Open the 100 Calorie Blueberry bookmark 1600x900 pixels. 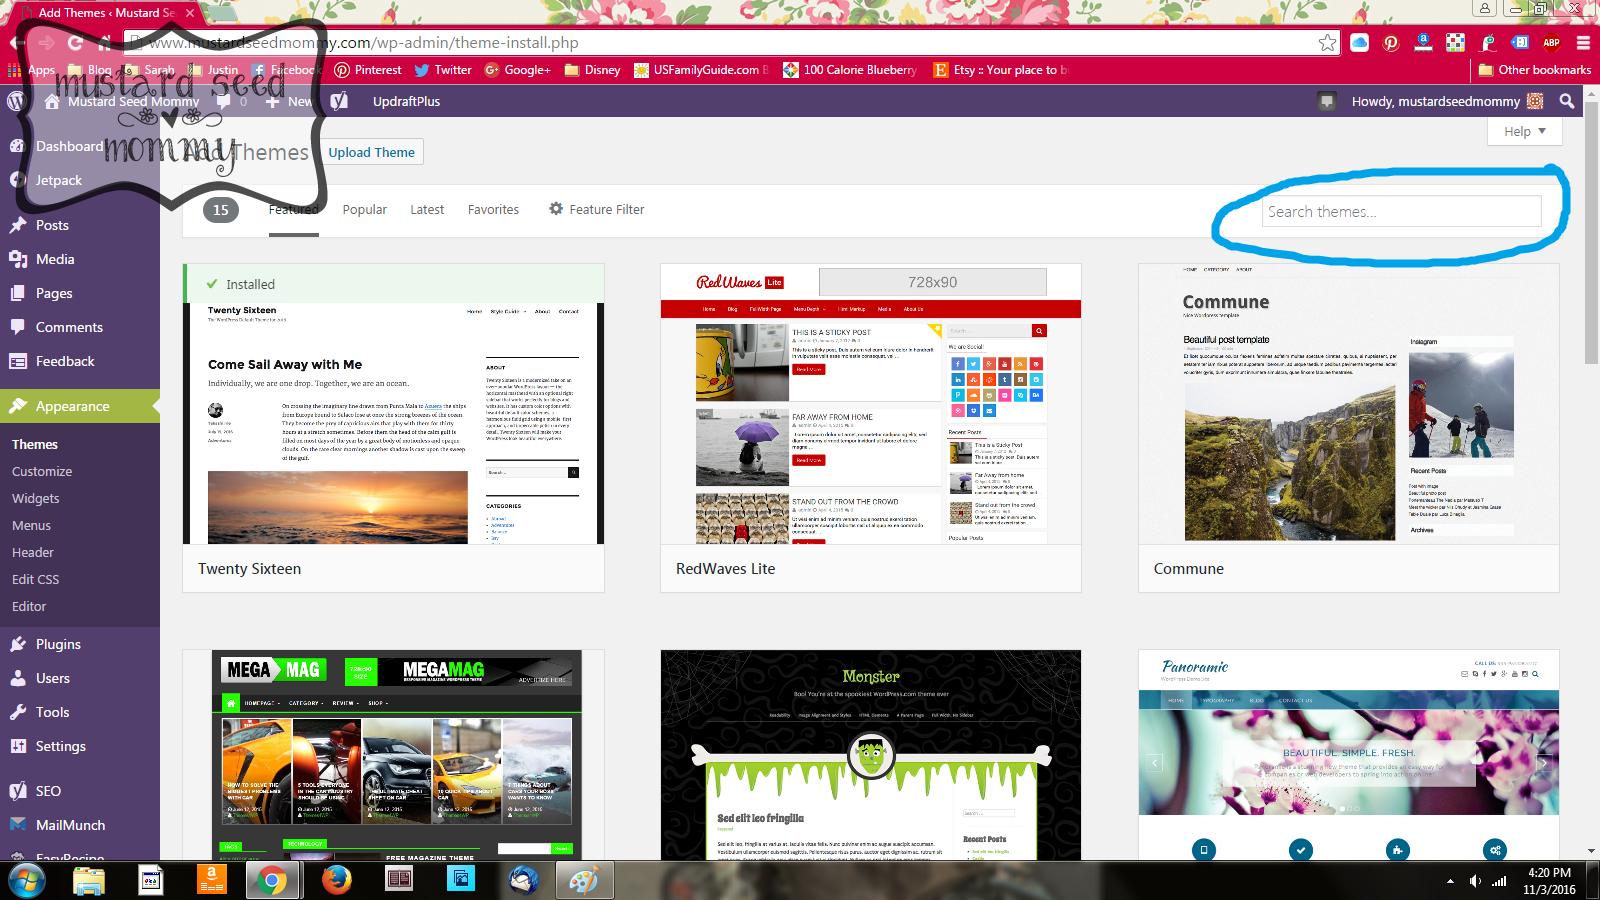click(x=850, y=70)
